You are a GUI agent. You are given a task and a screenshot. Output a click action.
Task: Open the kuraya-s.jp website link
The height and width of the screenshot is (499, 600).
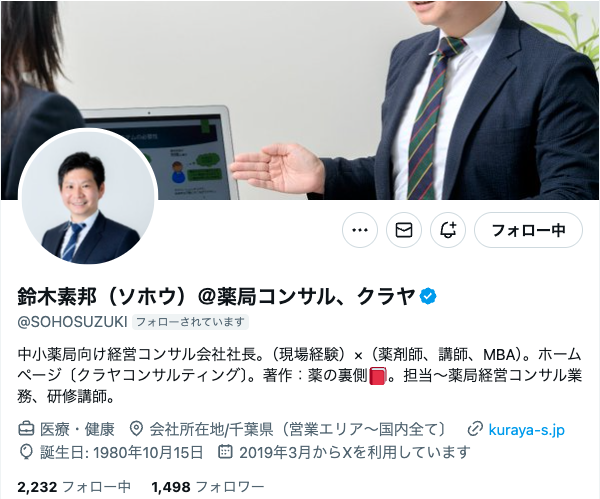pyautogui.click(x=527, y=429)
